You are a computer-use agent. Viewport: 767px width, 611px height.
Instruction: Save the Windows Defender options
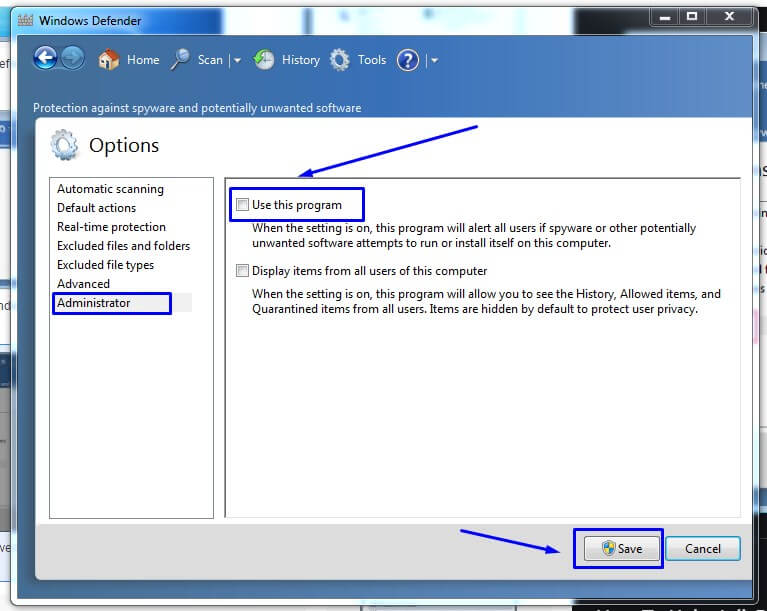(622, 548)
